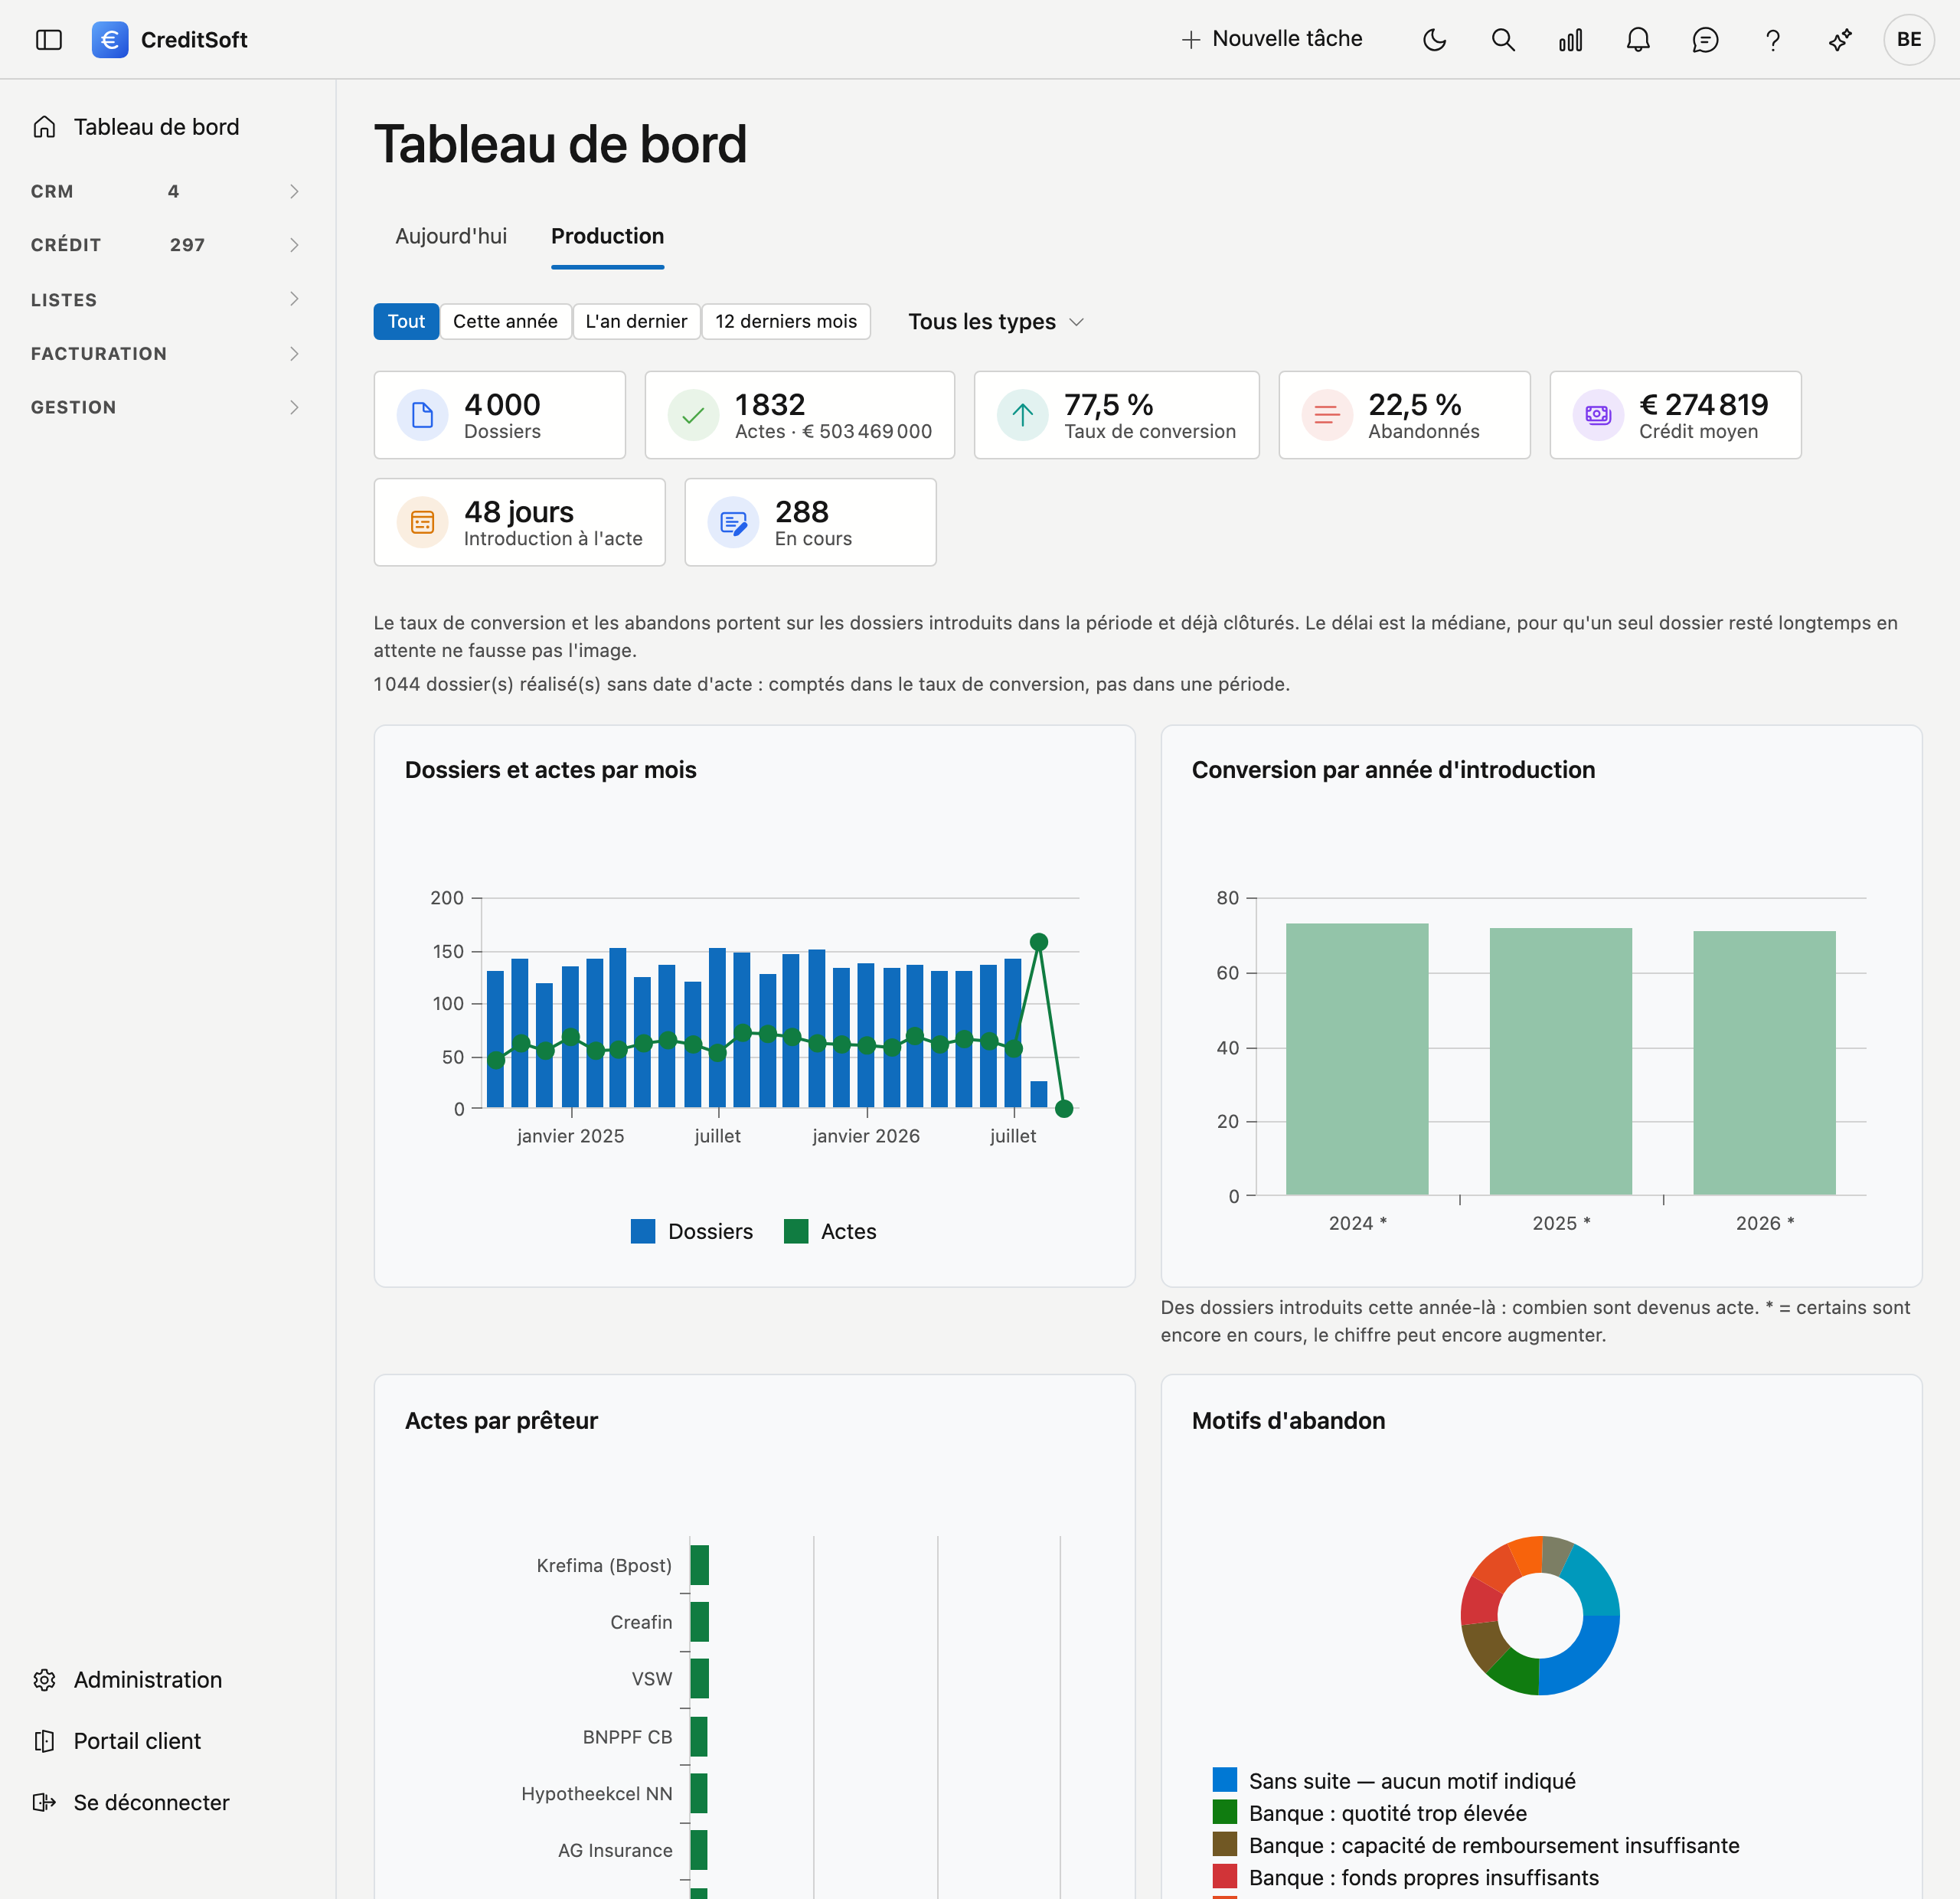Open search with magnifier icon

click(1503, 40)
